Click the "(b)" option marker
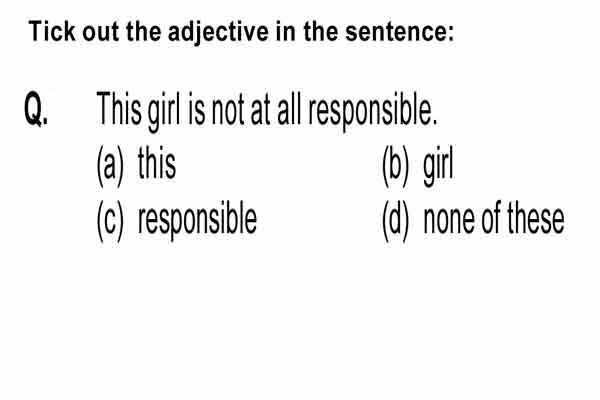The image size is (600, 400). [x=396, y=166]
